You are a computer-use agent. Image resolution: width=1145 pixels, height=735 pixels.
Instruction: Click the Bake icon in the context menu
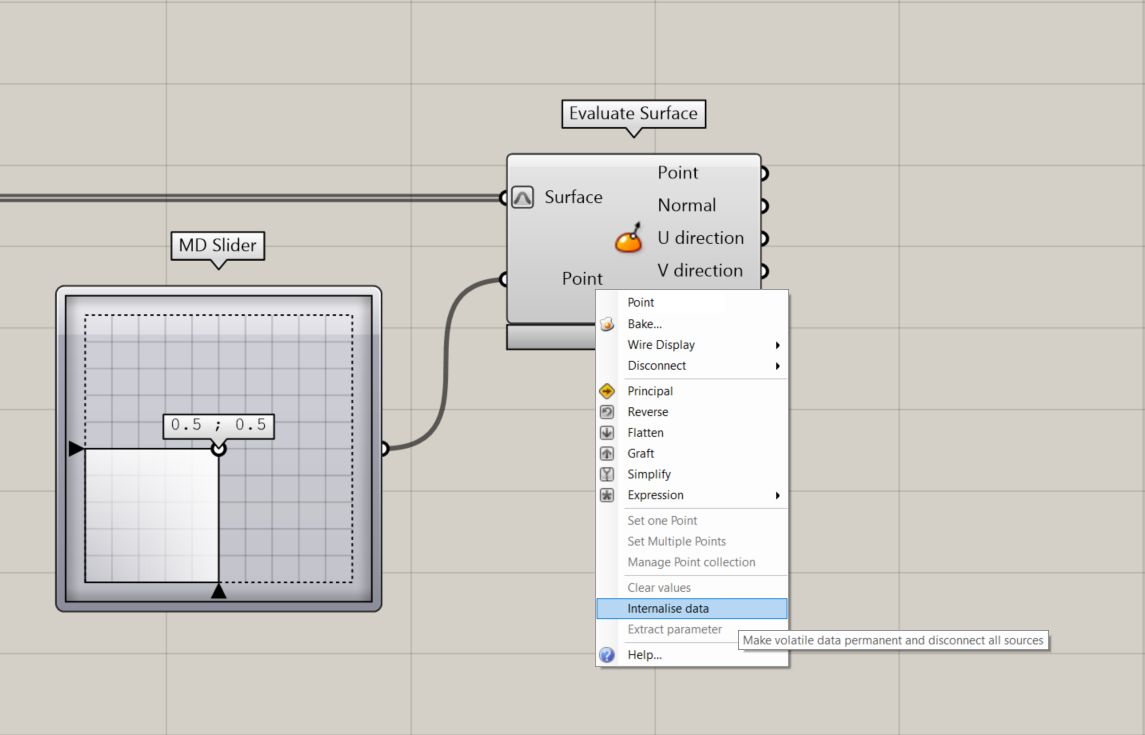607,323
